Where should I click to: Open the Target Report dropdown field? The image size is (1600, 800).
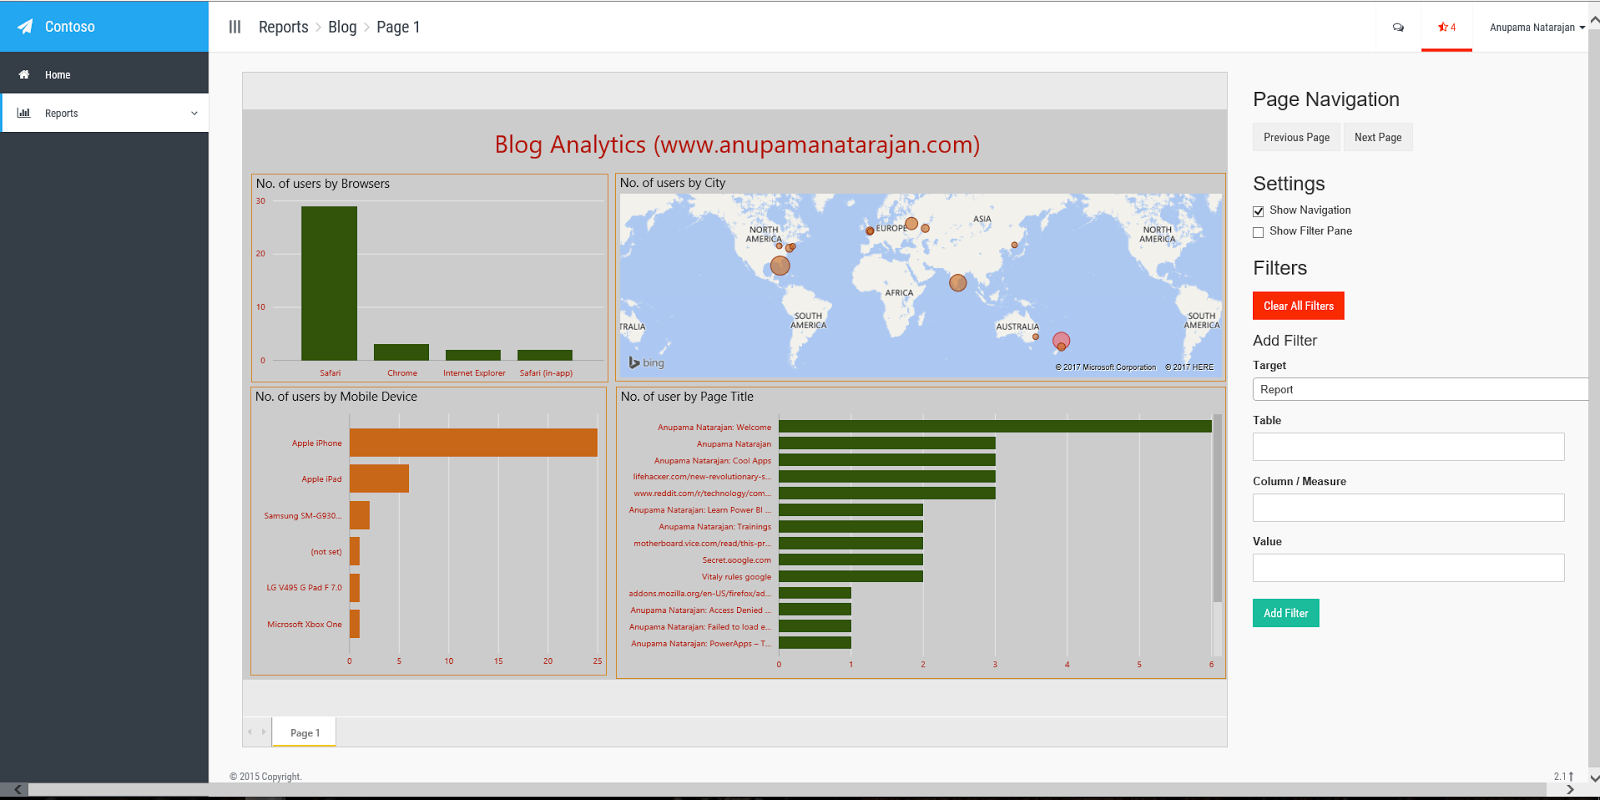pyautogui.click(x=1420, y=389)
